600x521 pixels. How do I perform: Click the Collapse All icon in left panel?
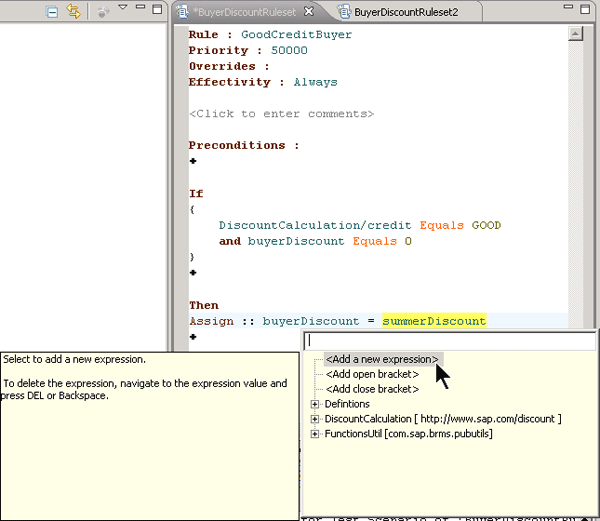53,12
